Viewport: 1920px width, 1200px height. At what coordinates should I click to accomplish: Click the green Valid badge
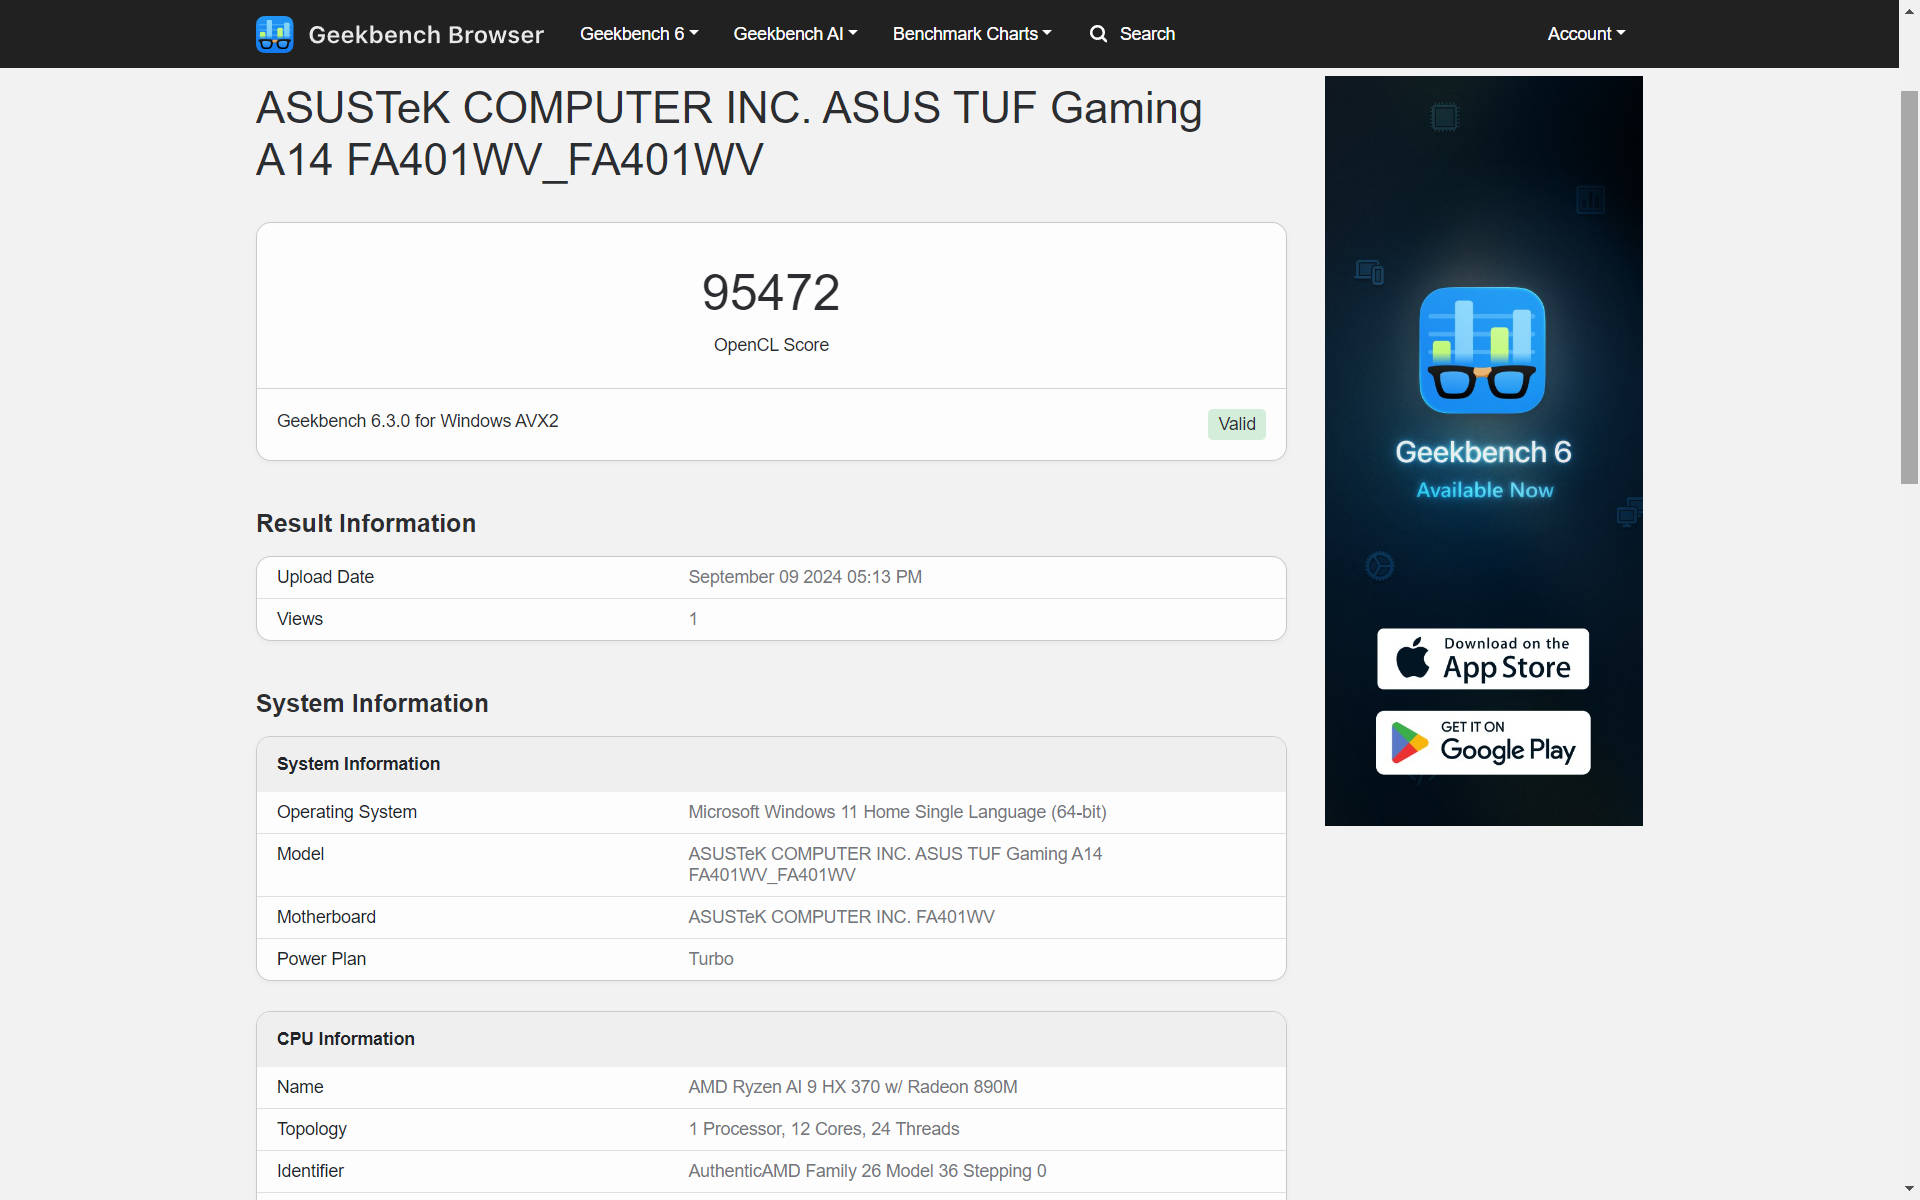(1236, 424)
